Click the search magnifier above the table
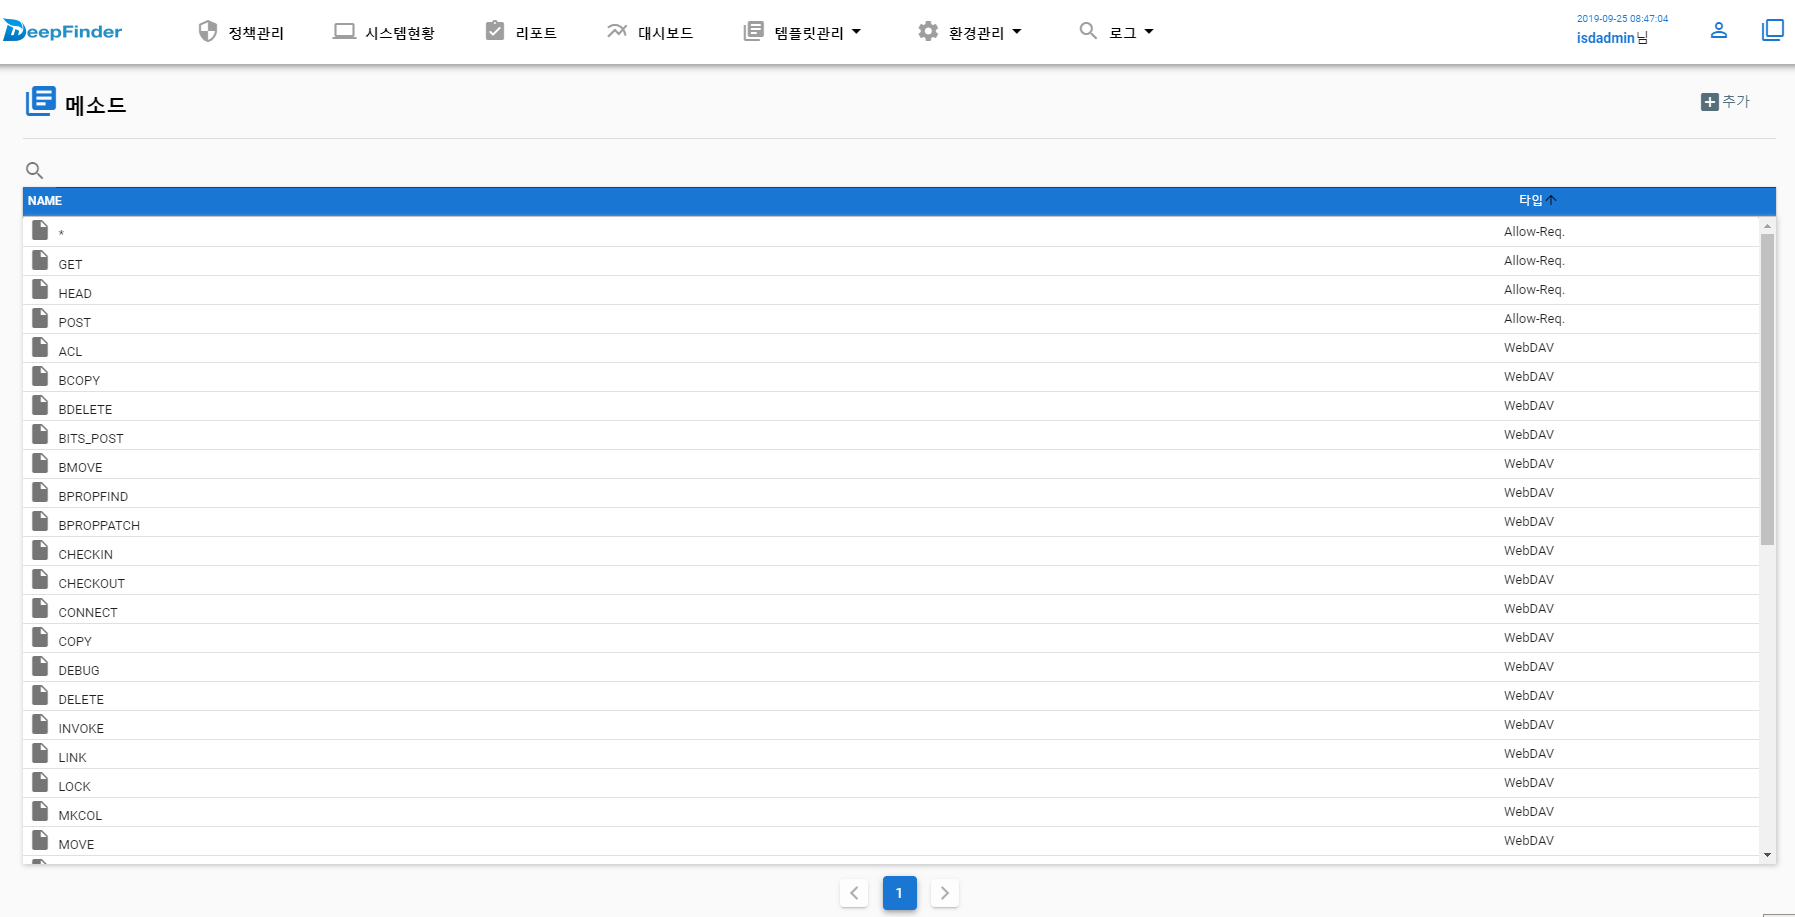Image resolution: width=1795 pixels, height=917 pixels. (34, 171)
